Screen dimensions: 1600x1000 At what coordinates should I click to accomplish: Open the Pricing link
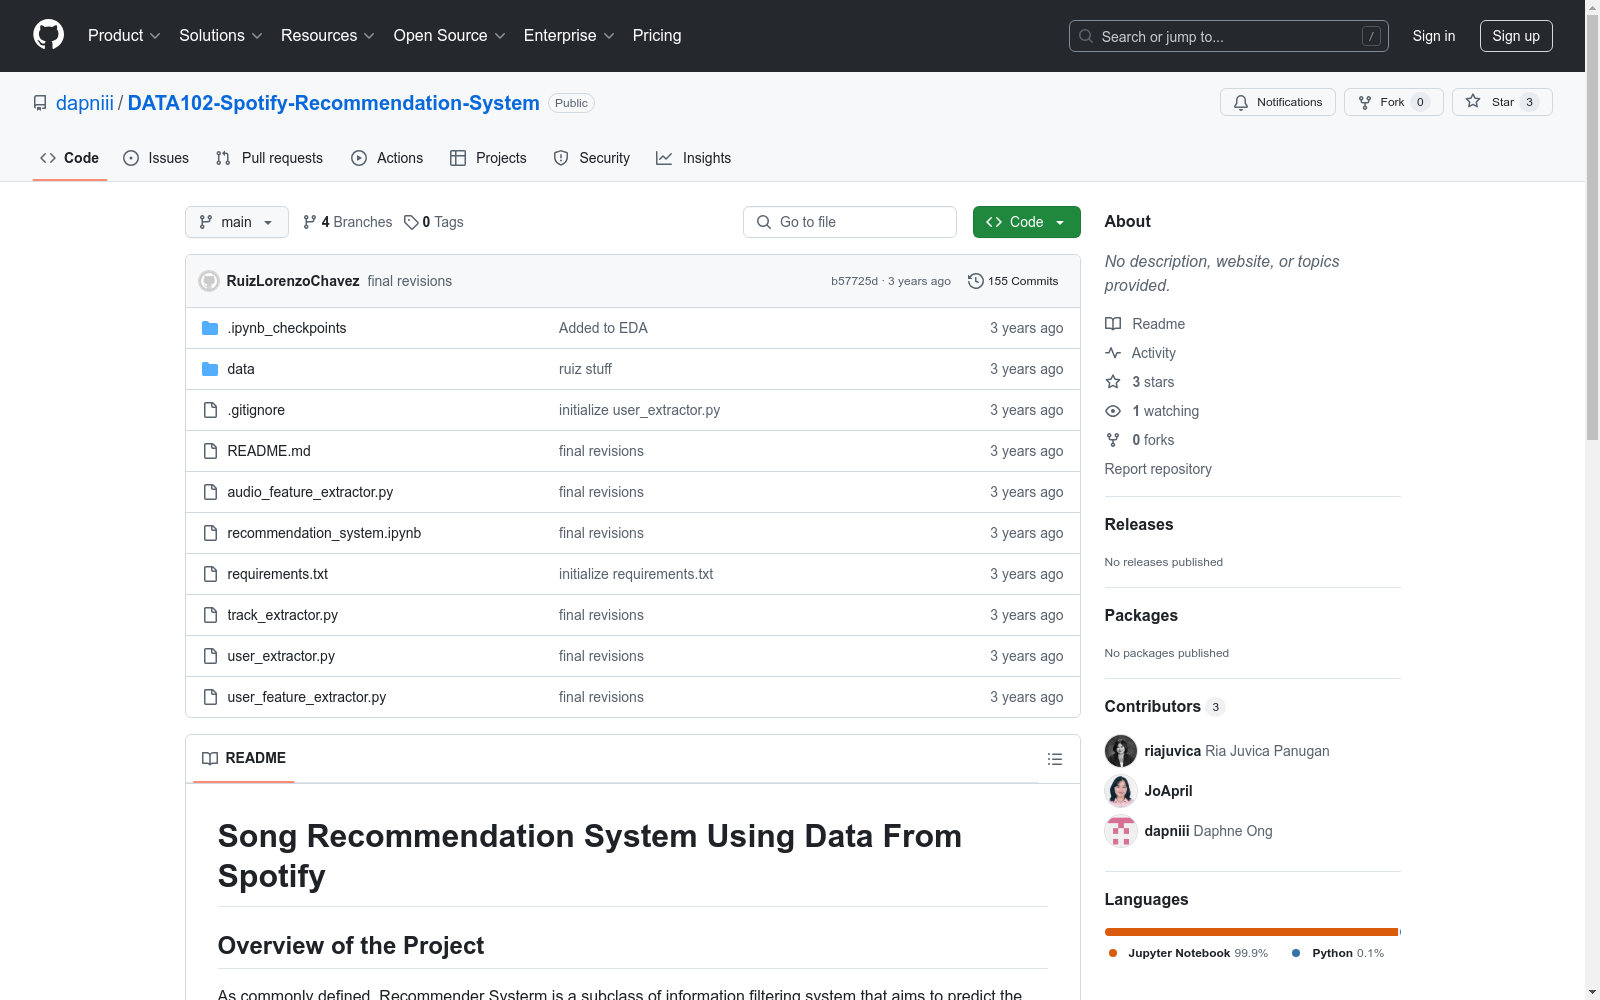point(657,36)
